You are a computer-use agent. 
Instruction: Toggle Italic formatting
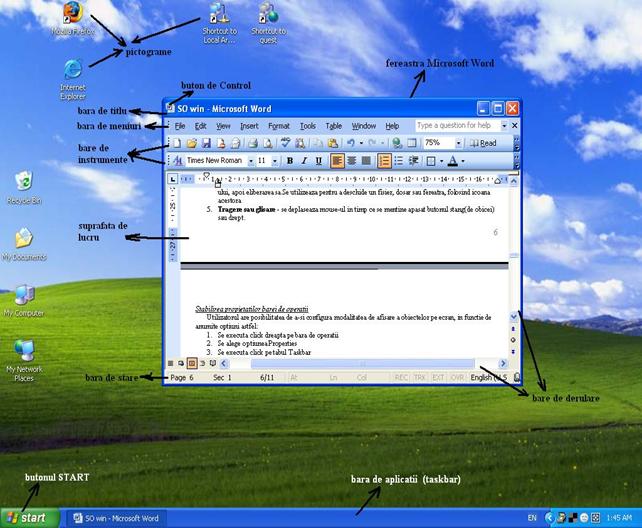click(304, 161)
